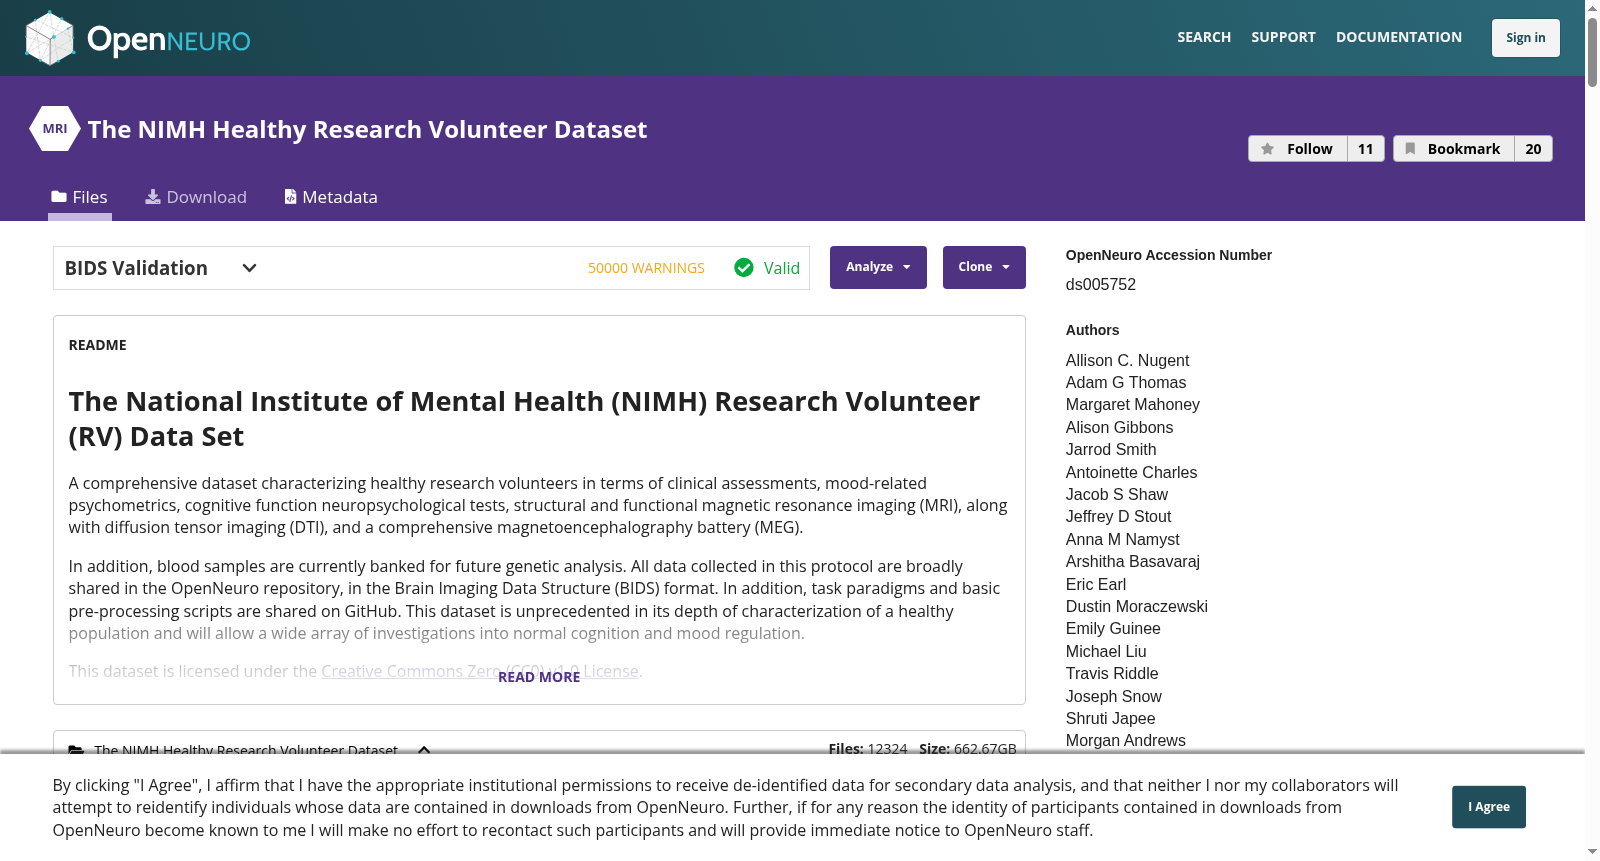Click the bookmark count 20

point(1533,149)
